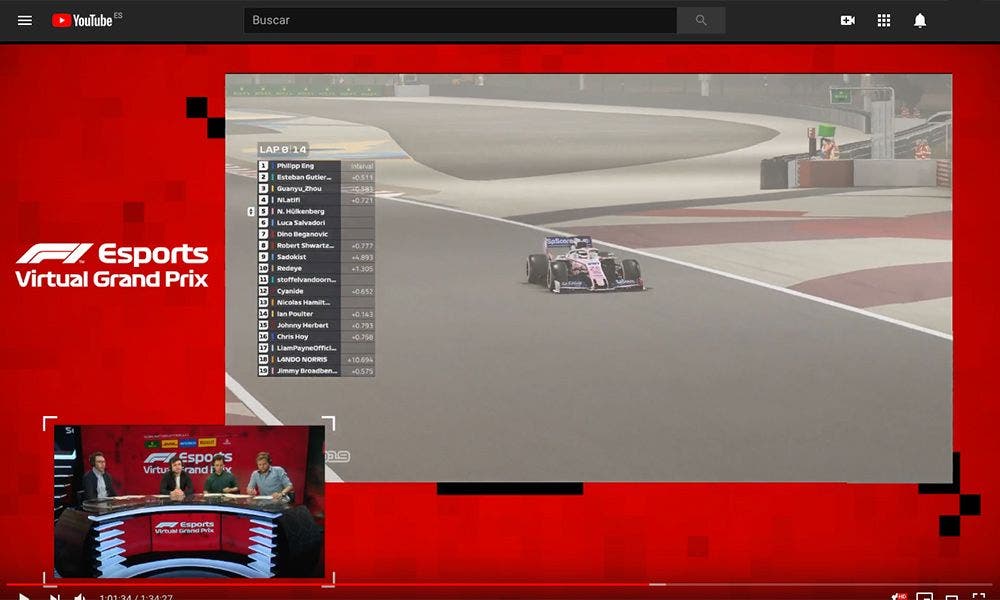Open the YouTube apps grid icon
Screen dimensions: 1000x600
(x=883, y=20)
